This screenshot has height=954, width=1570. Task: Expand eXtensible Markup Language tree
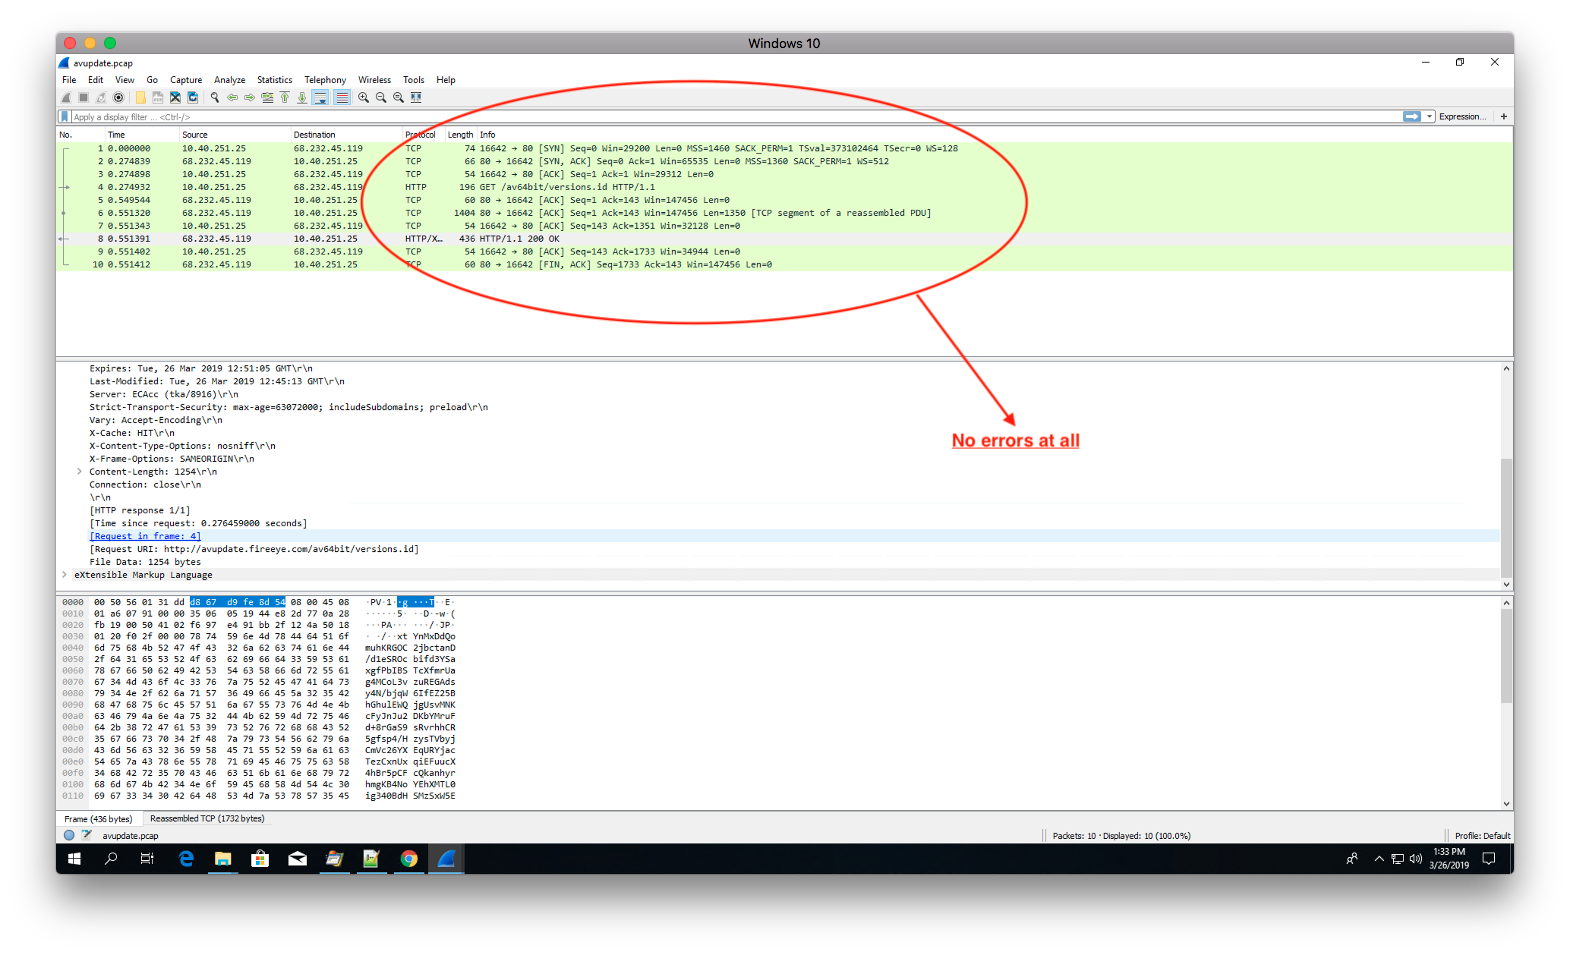(x=65, y=575)
